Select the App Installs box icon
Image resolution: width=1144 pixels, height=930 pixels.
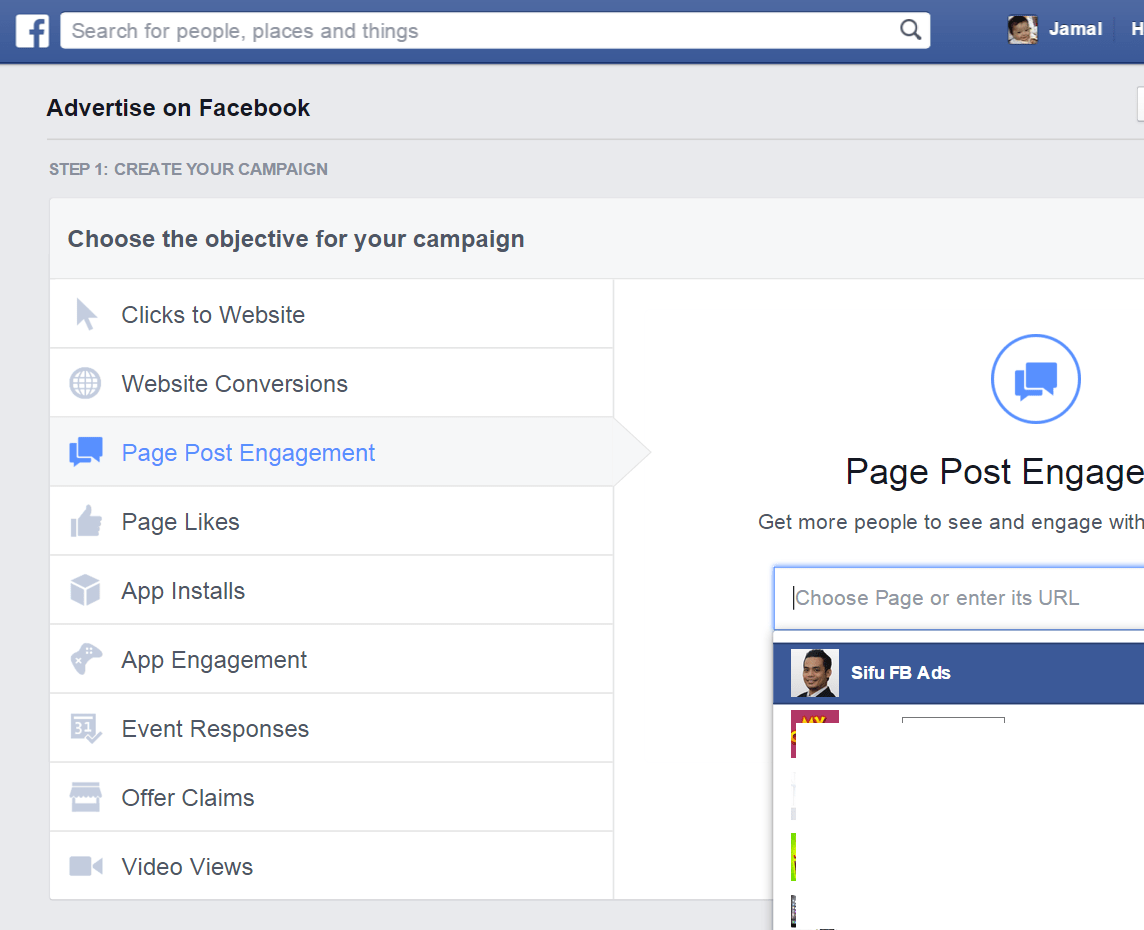click(85, 590)
